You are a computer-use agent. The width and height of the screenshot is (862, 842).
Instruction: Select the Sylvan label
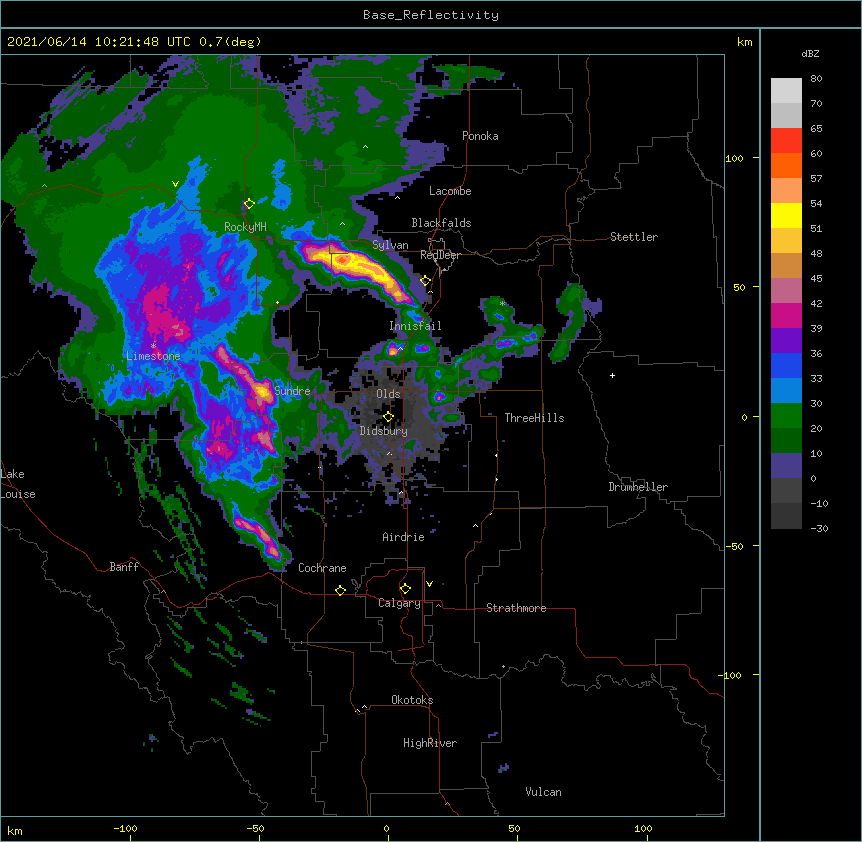pyautogui.click(x=390, y=245)
